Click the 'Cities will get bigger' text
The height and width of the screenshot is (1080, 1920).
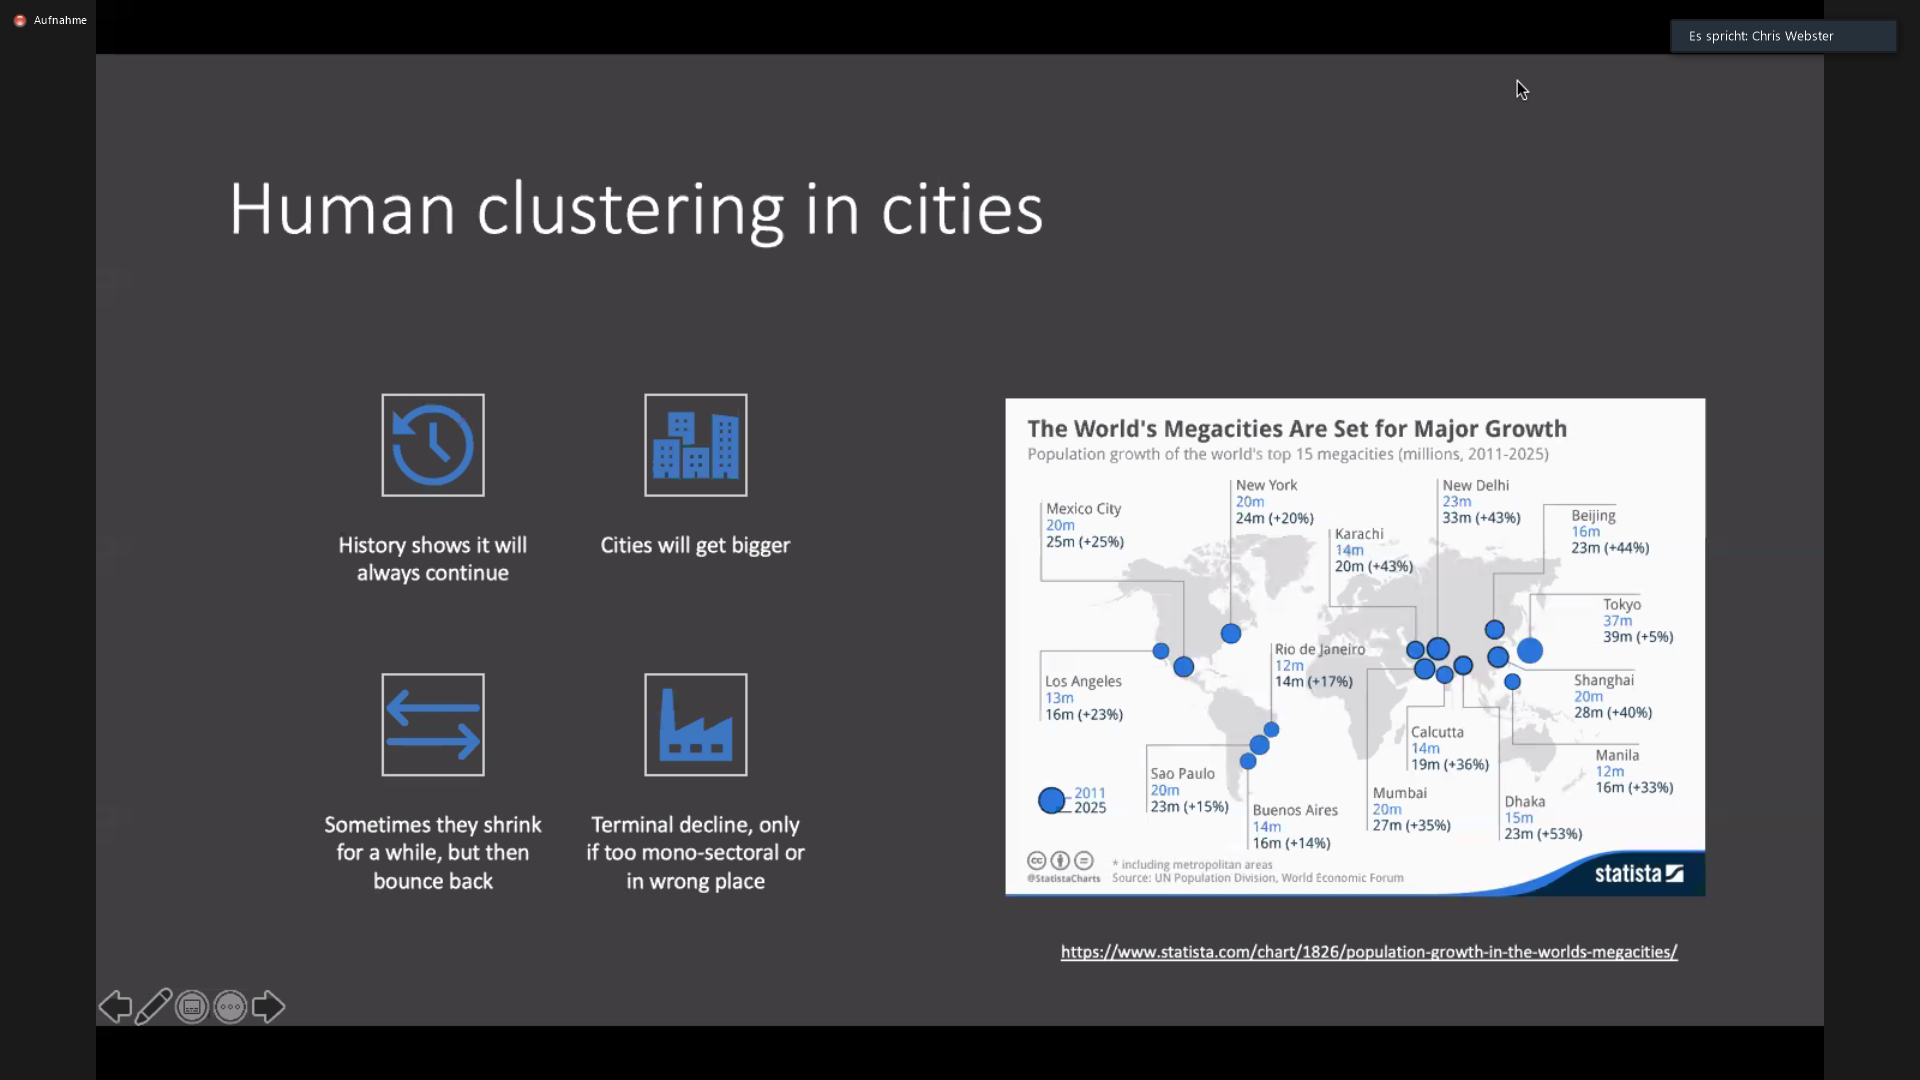click(x=695, y=545)
